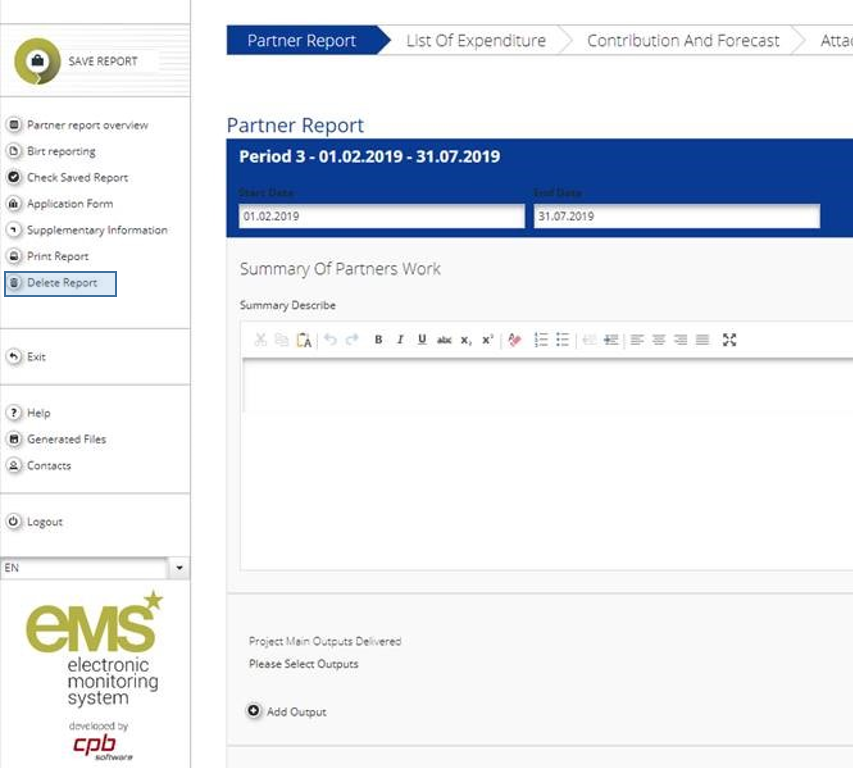Click the remove format eraser icon
Viewport: 853px width, 768px height.
point(515,340)
